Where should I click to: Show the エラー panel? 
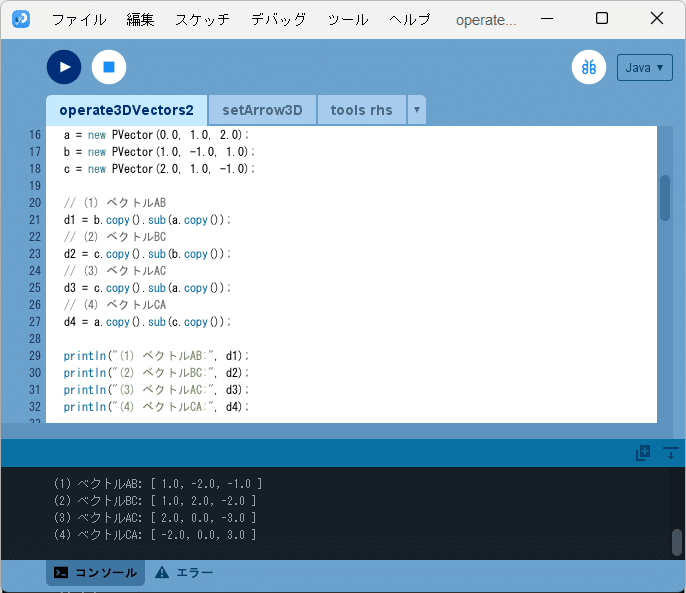tap(184, 572)
